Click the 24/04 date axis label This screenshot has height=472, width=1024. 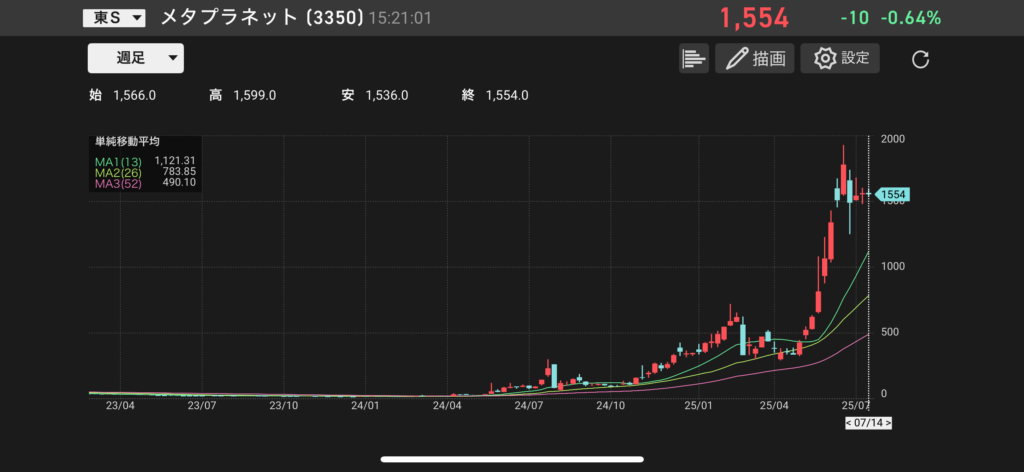pos(447,406)
